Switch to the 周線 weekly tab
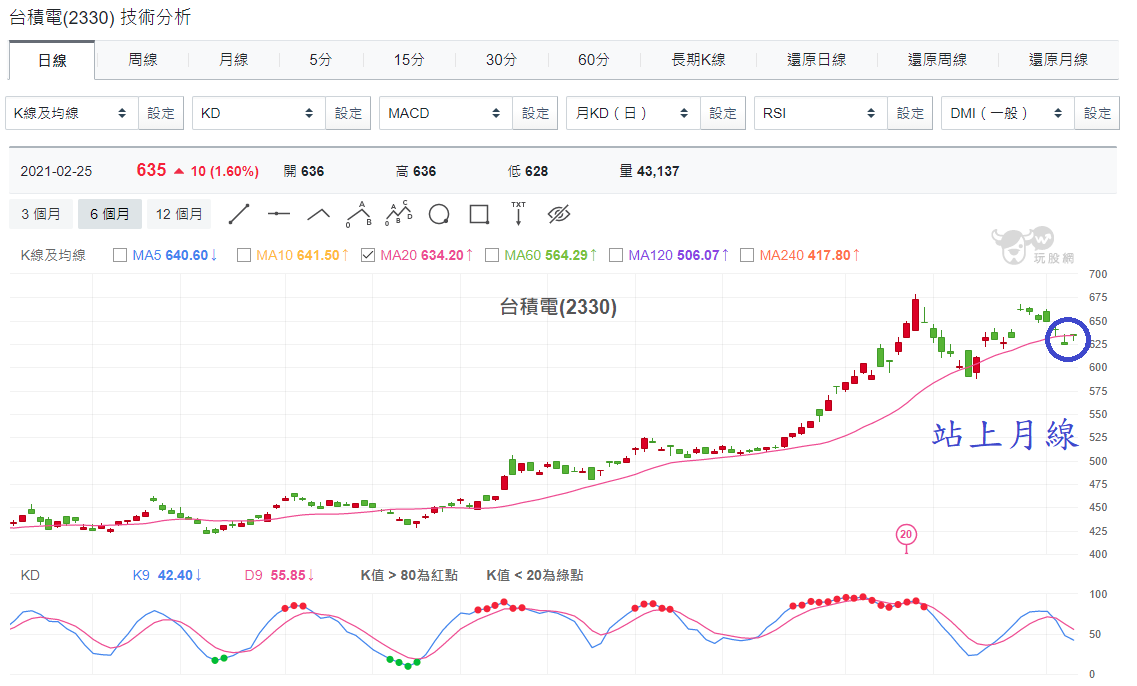The height and width of the screenshot is (686, 1137). 142,60
